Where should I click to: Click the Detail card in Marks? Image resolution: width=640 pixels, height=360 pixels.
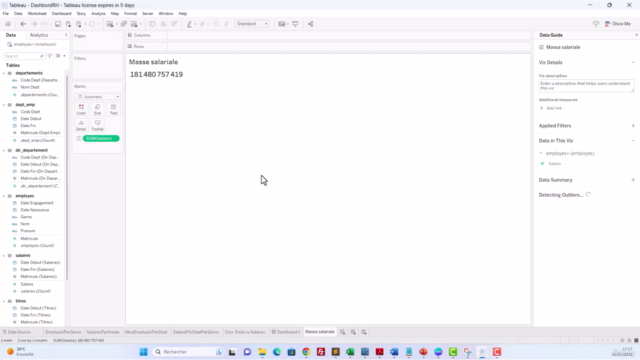tap(81, 125)
